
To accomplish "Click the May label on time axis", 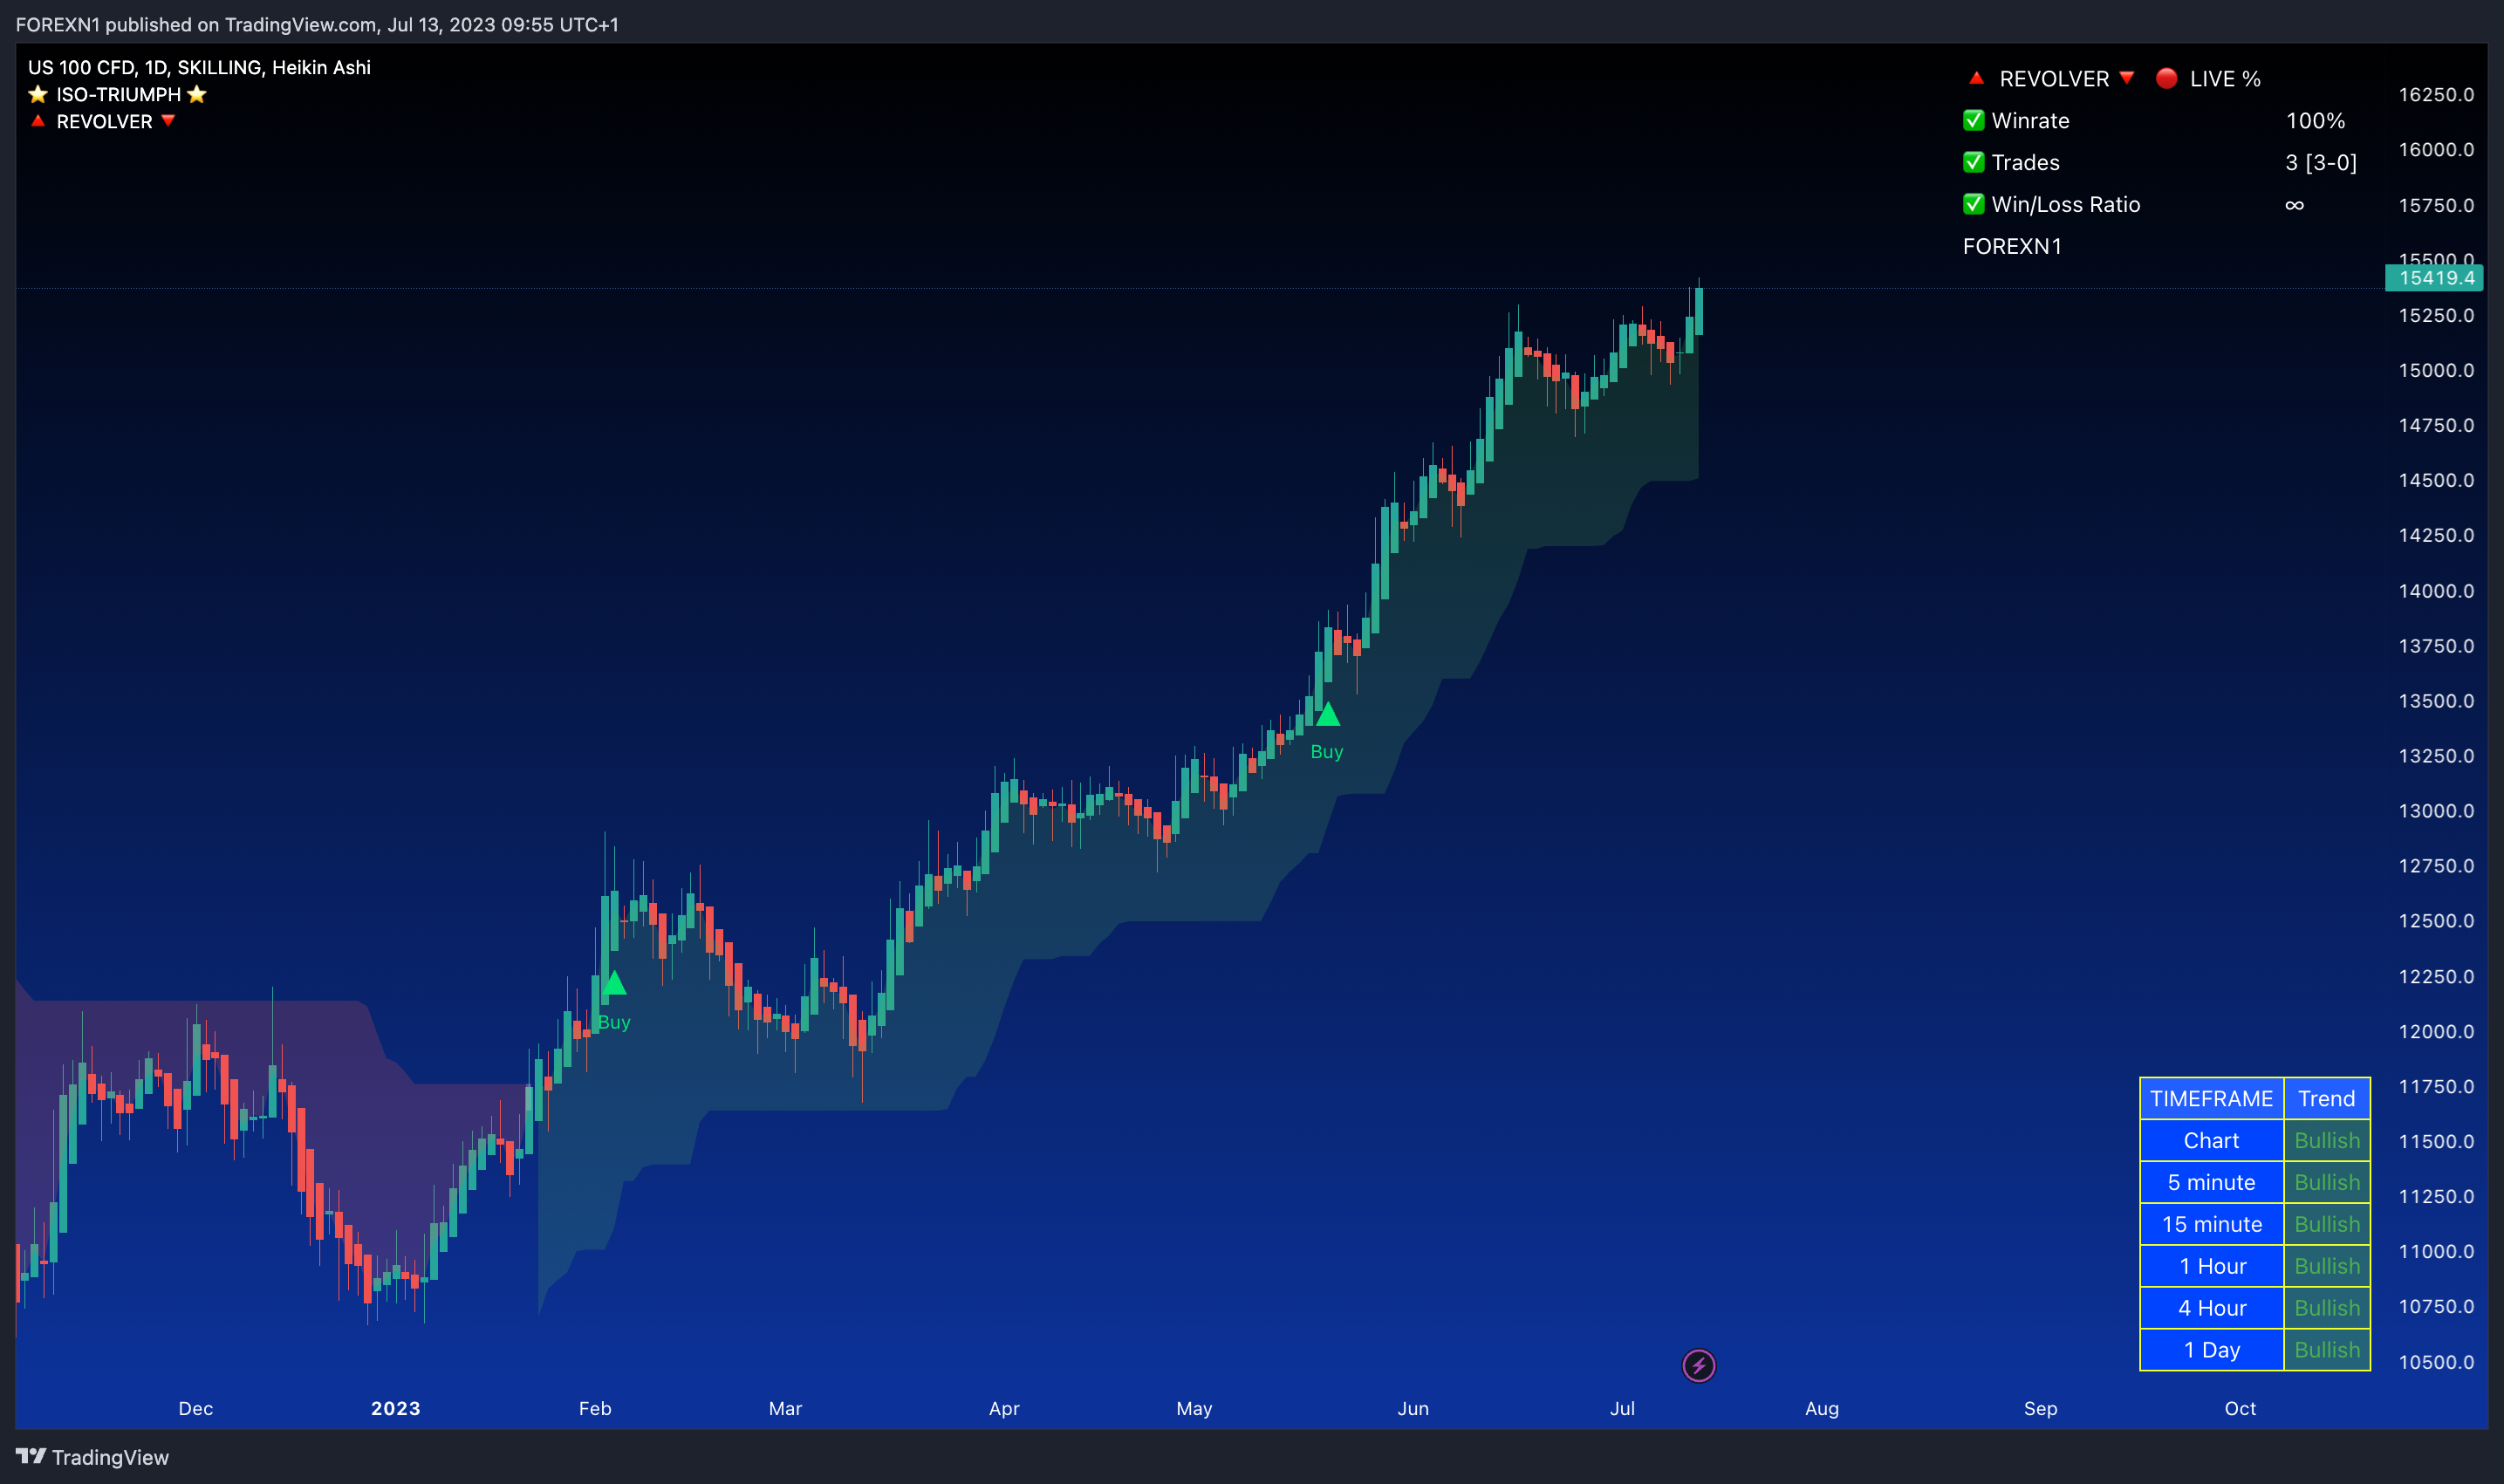I will click(x=1194, y=1408).
